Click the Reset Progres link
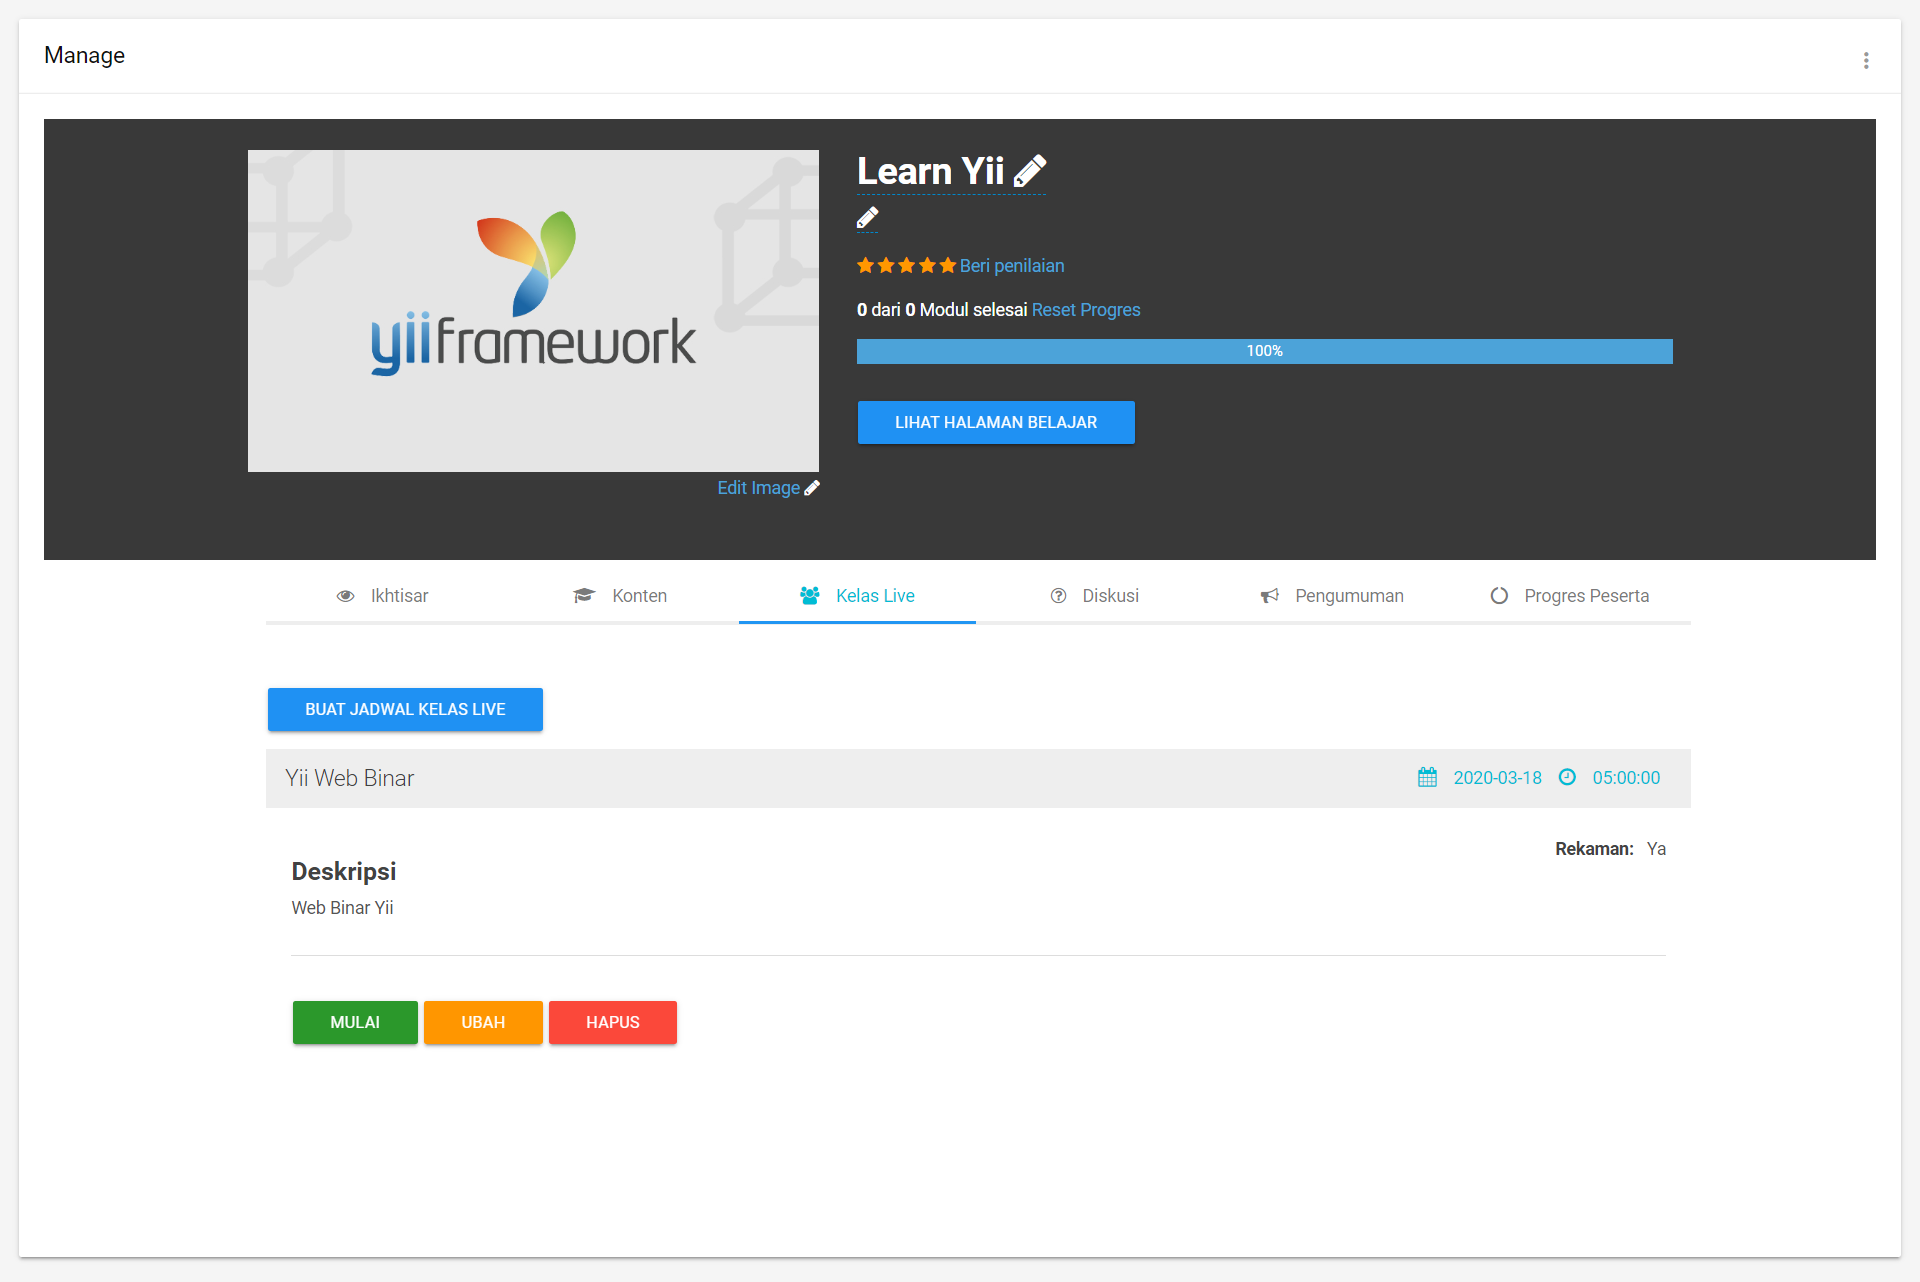The height and width of the screenshot is (1282, 1920). (1086, 310)
